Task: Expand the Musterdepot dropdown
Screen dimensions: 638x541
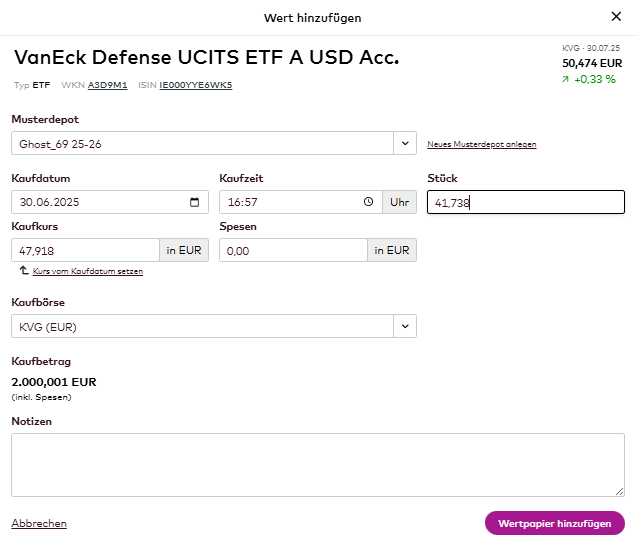Action: point(405,144)
